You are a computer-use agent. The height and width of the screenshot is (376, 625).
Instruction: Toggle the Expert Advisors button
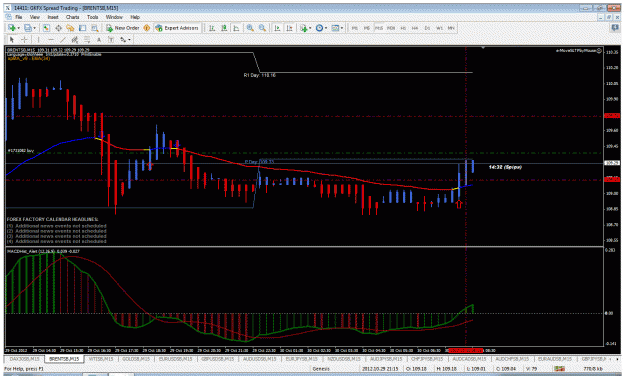[177, 28]
